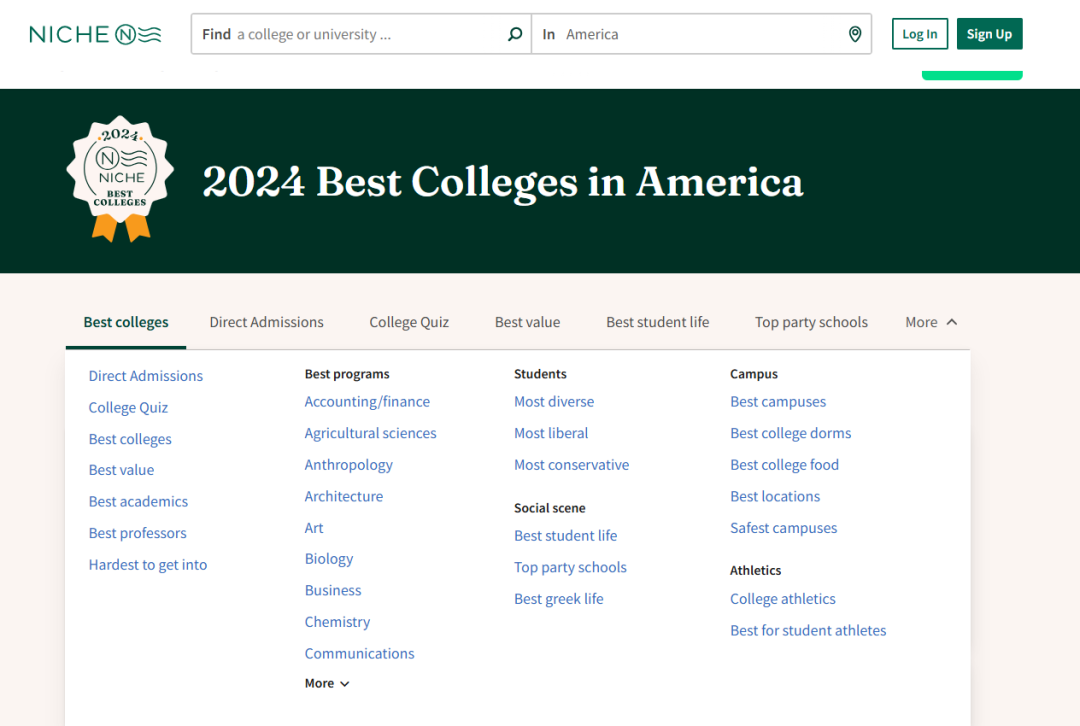Click the location pin icon
This screenshot has height=726, width=1080.
(855, 34)
